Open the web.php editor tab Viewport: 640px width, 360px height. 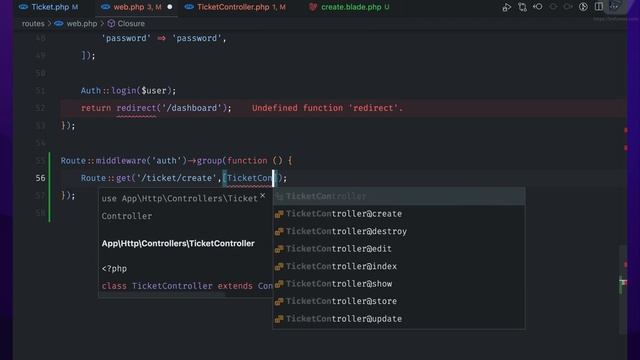(x=137, y=7)
